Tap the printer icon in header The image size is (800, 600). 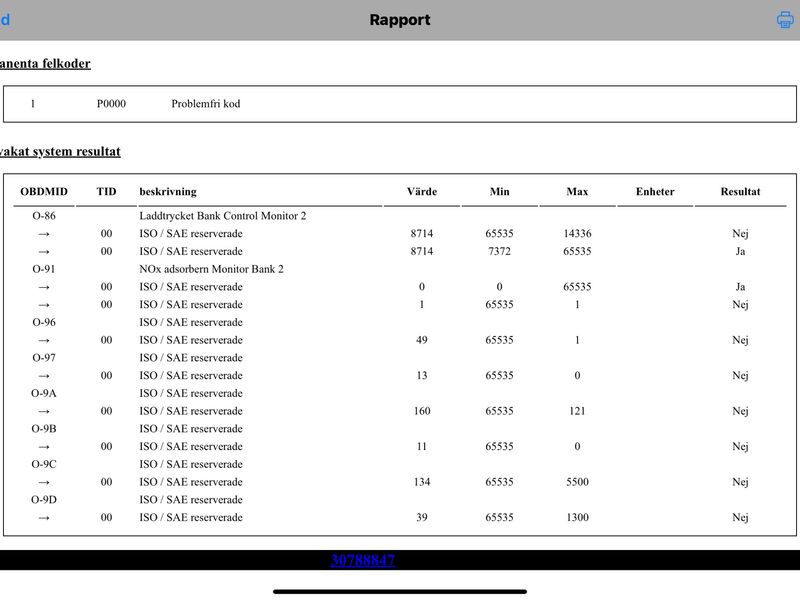[x=785, y=20]
